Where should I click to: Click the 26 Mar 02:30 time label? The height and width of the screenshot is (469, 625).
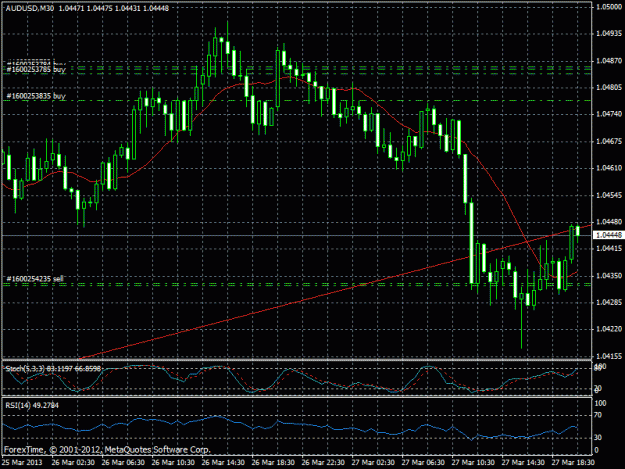tap(73, 463)
